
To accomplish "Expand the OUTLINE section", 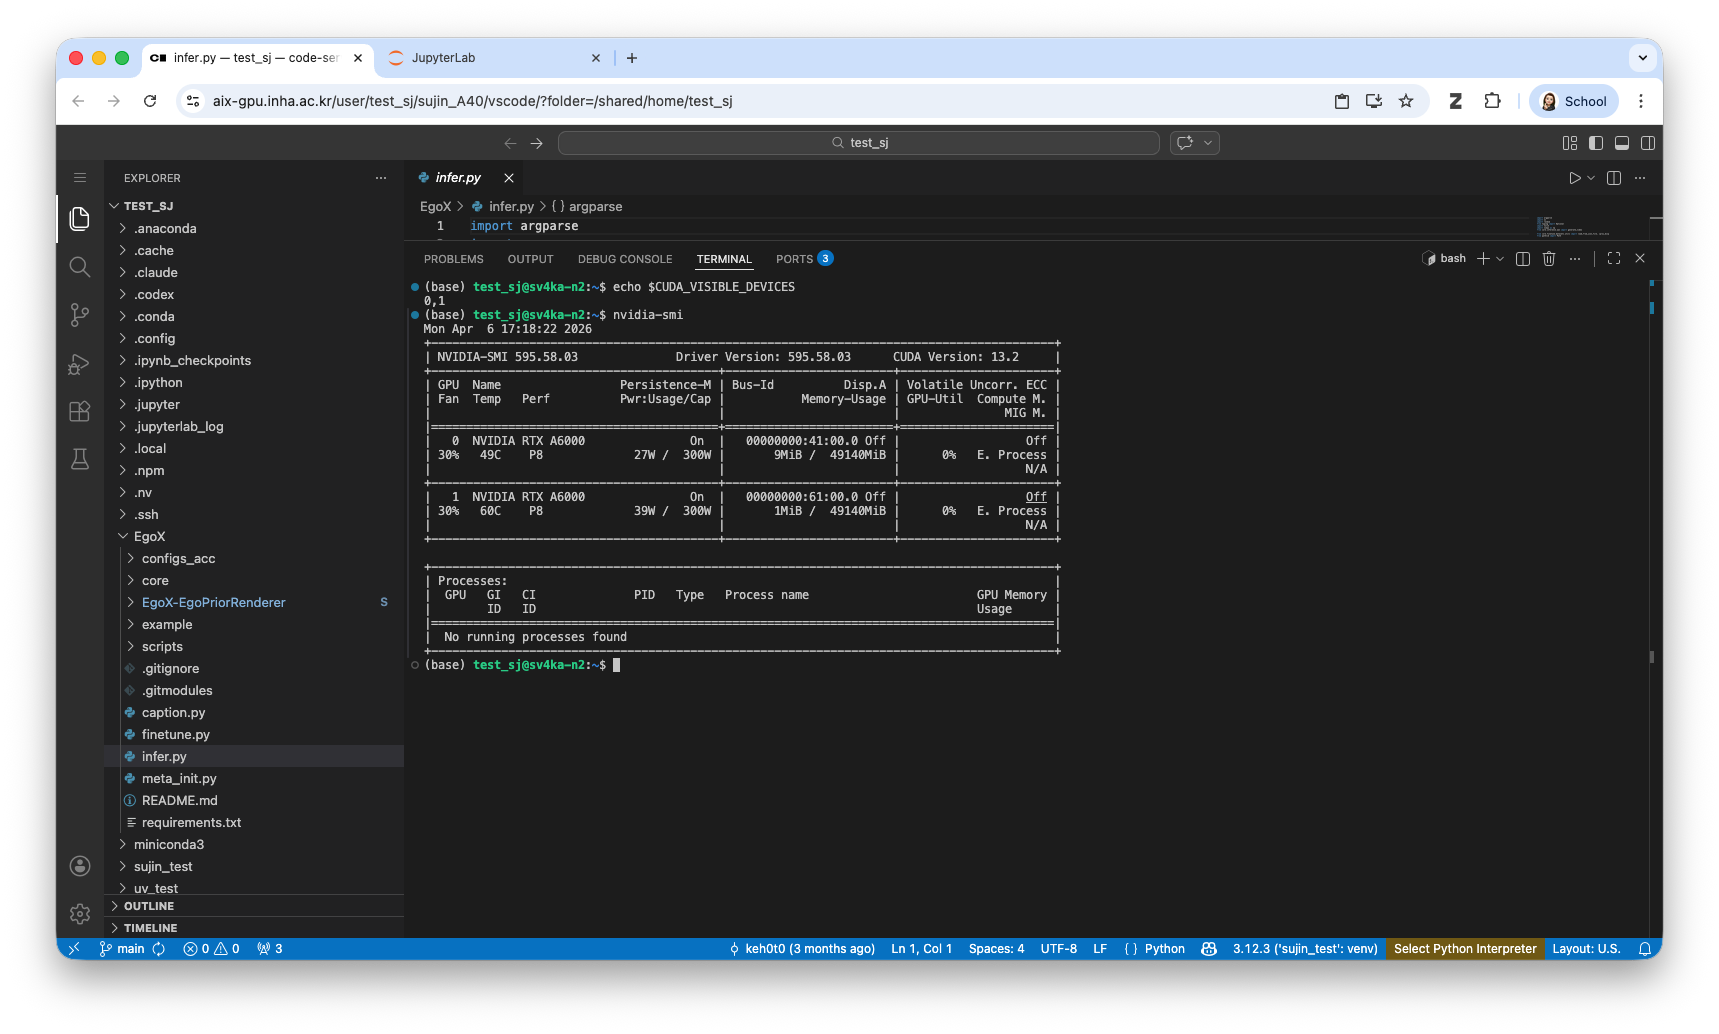I will click(254, 906).
